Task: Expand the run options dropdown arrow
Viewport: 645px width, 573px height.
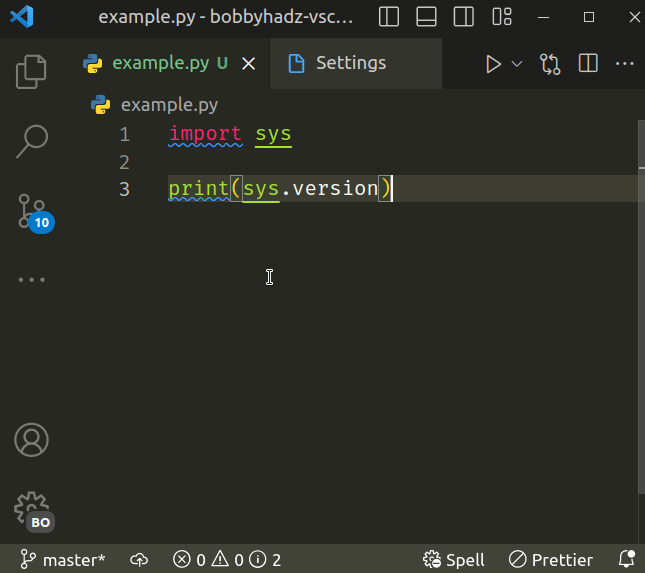Action: [x=517, y=64]
